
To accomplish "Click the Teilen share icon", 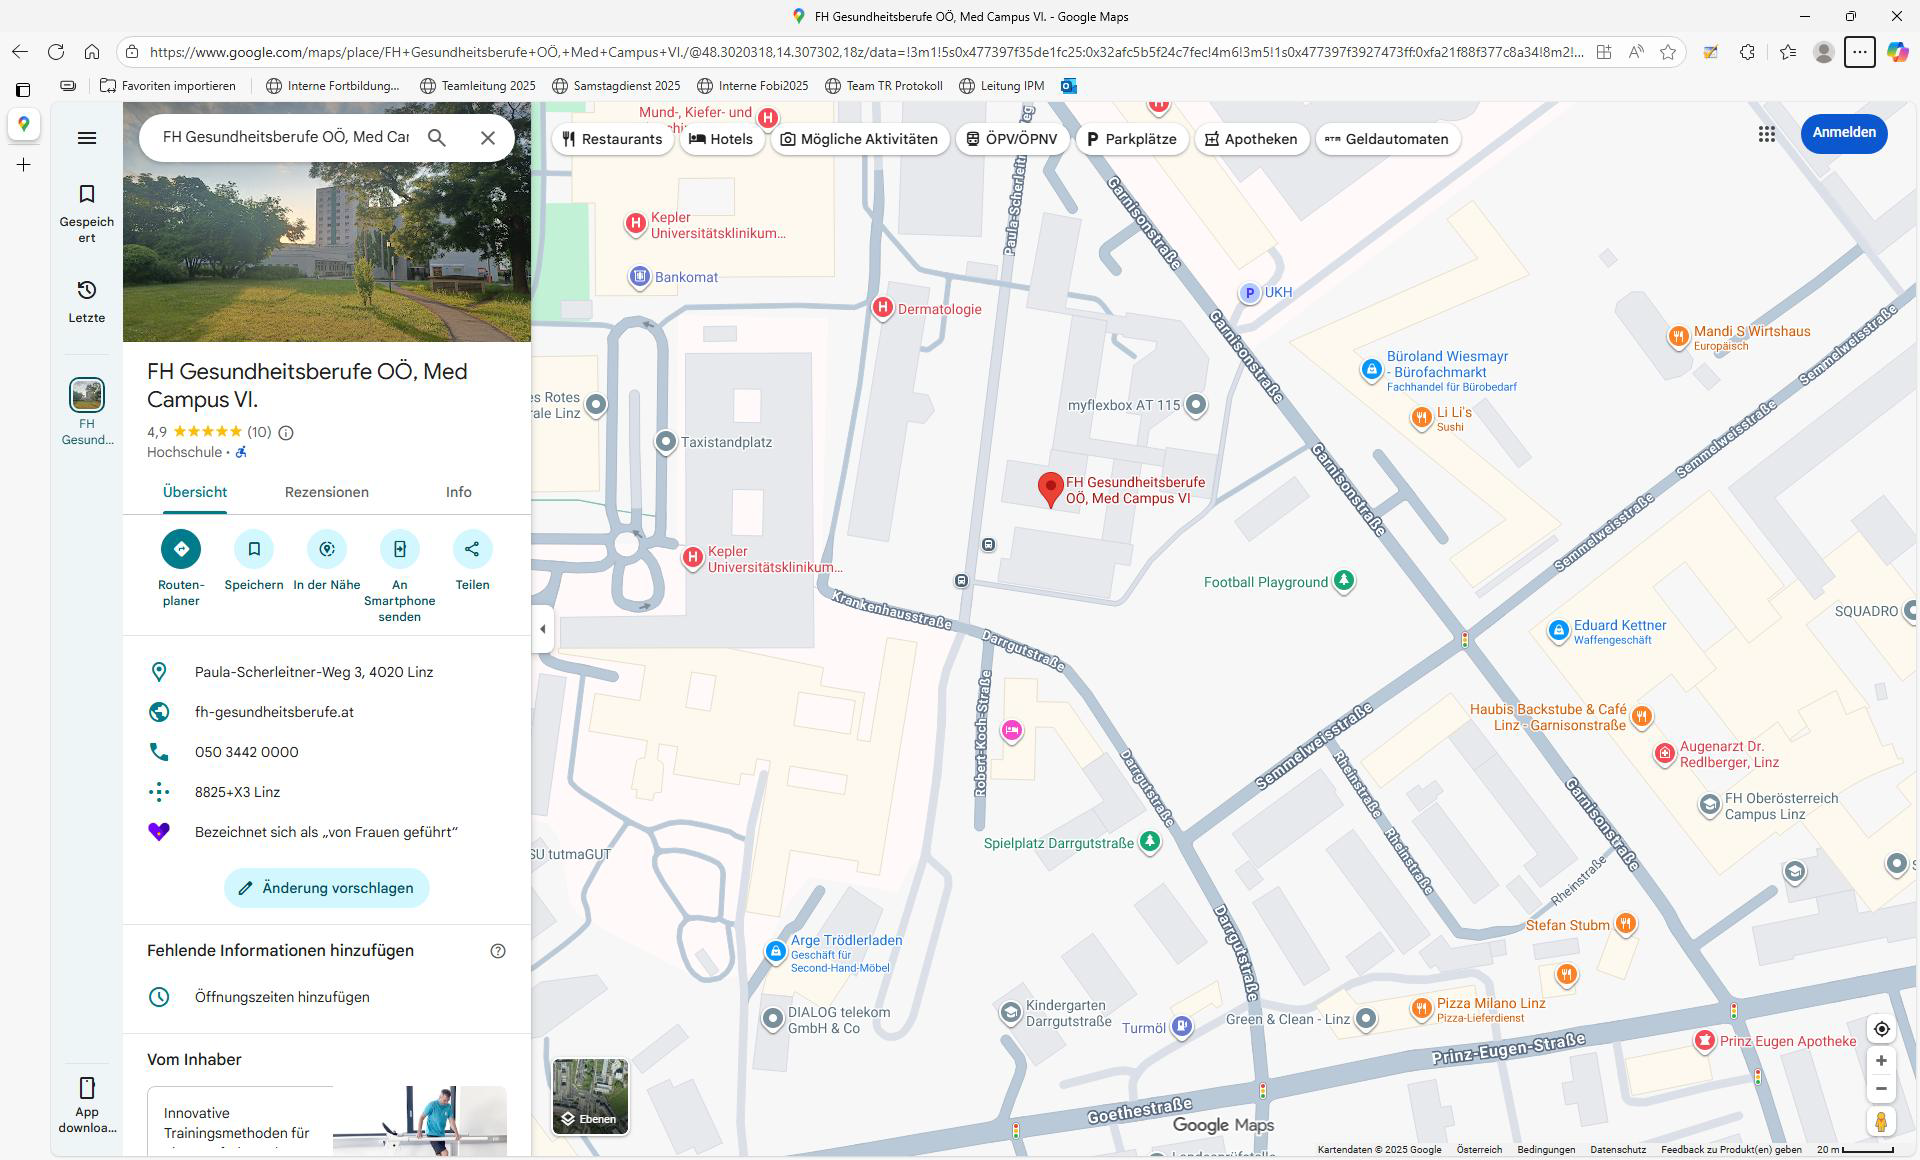I will [x=472, y=549].
